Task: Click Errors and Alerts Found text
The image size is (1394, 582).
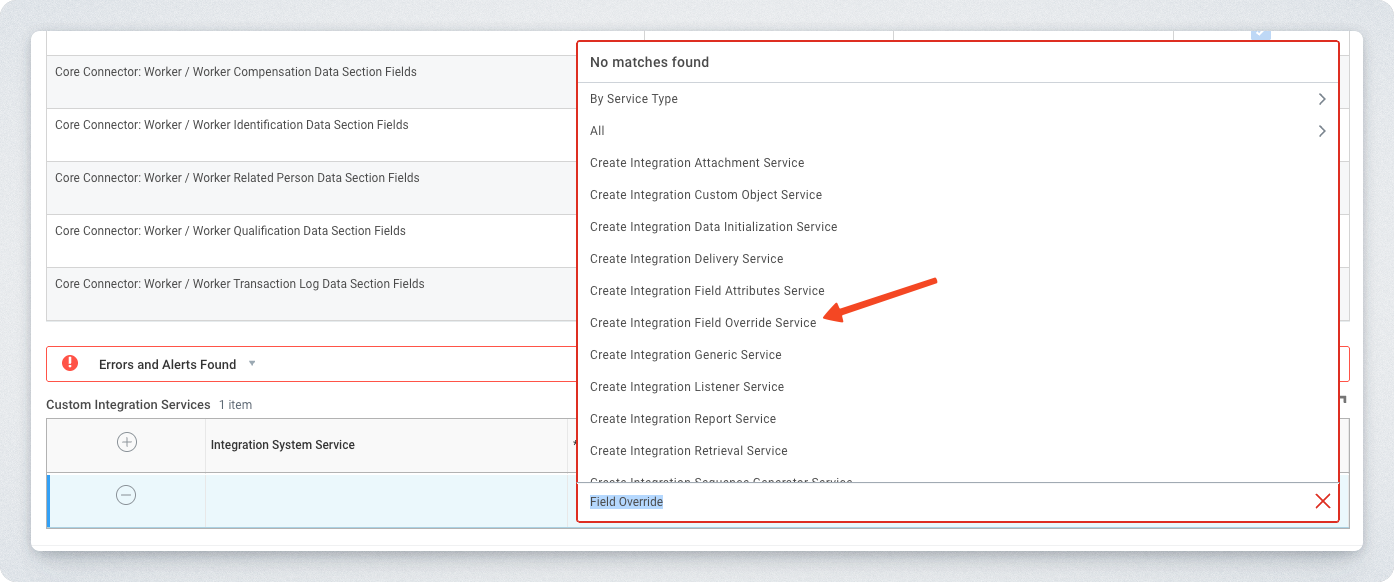Action: pyautogui.click(x=167, y=365)
